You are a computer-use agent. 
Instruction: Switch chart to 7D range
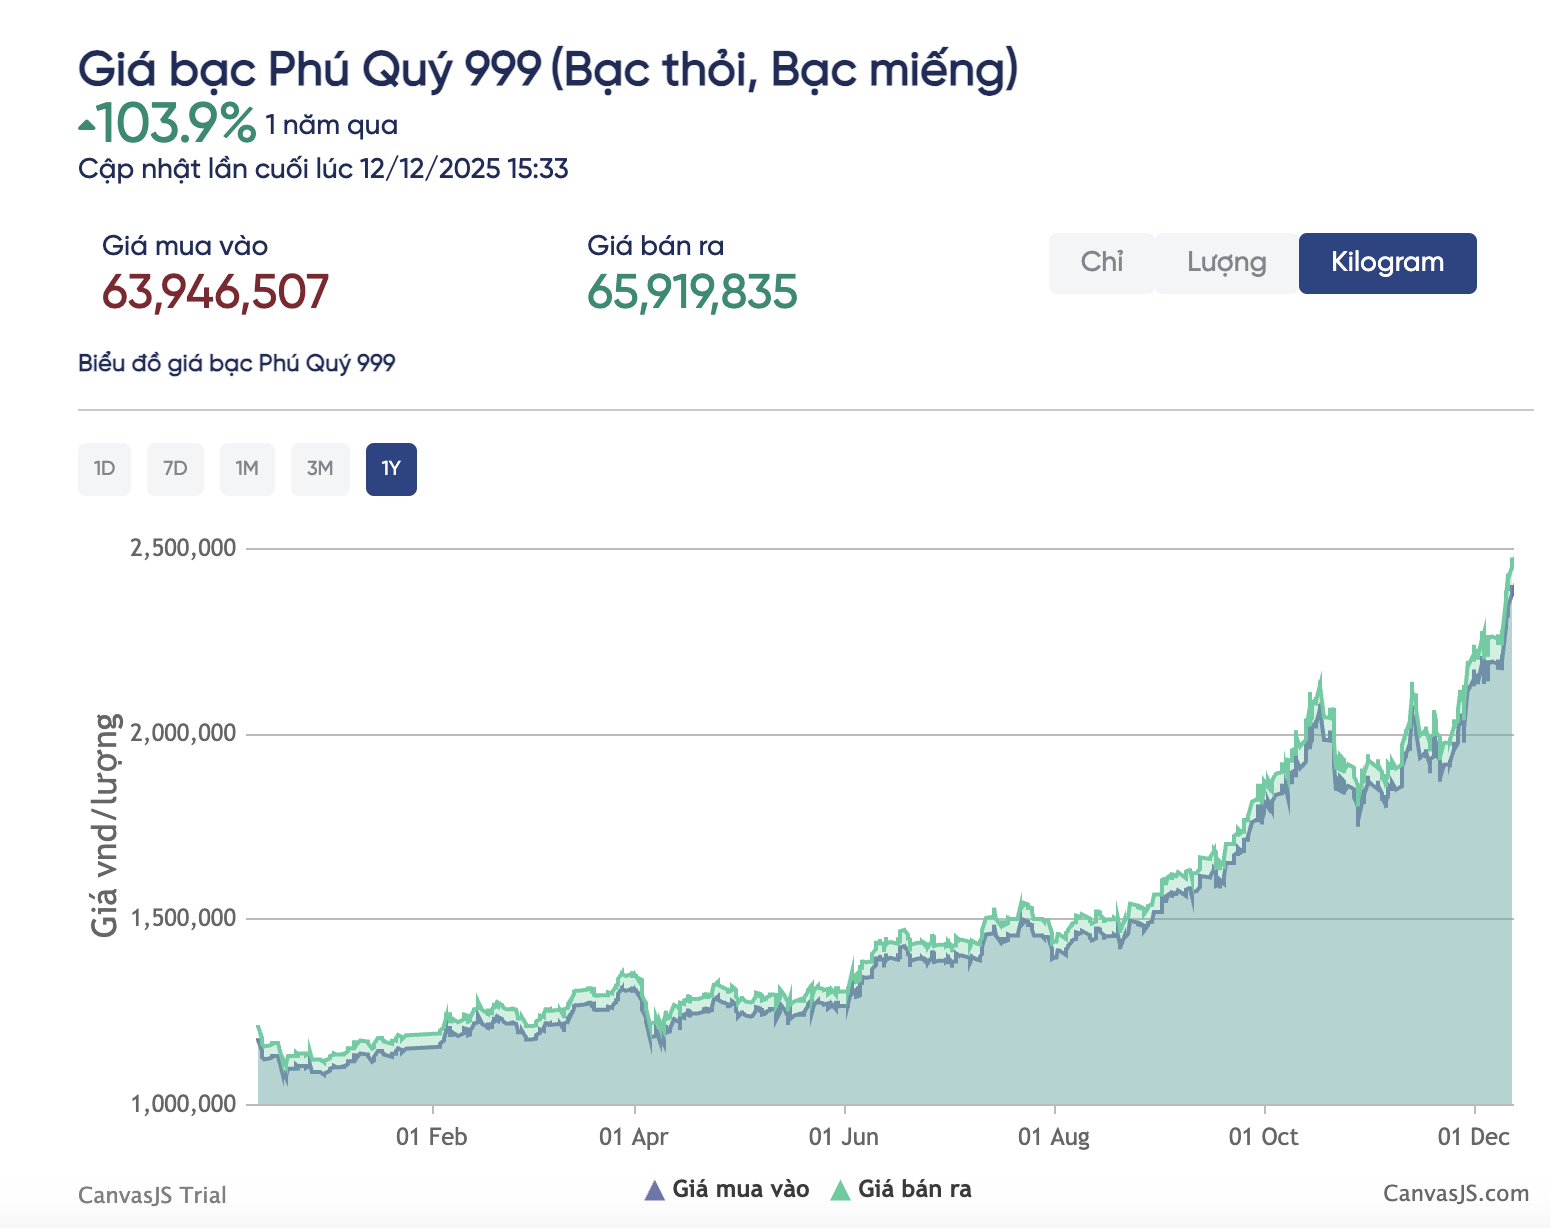pyautogui.click(x=175, y=469)
